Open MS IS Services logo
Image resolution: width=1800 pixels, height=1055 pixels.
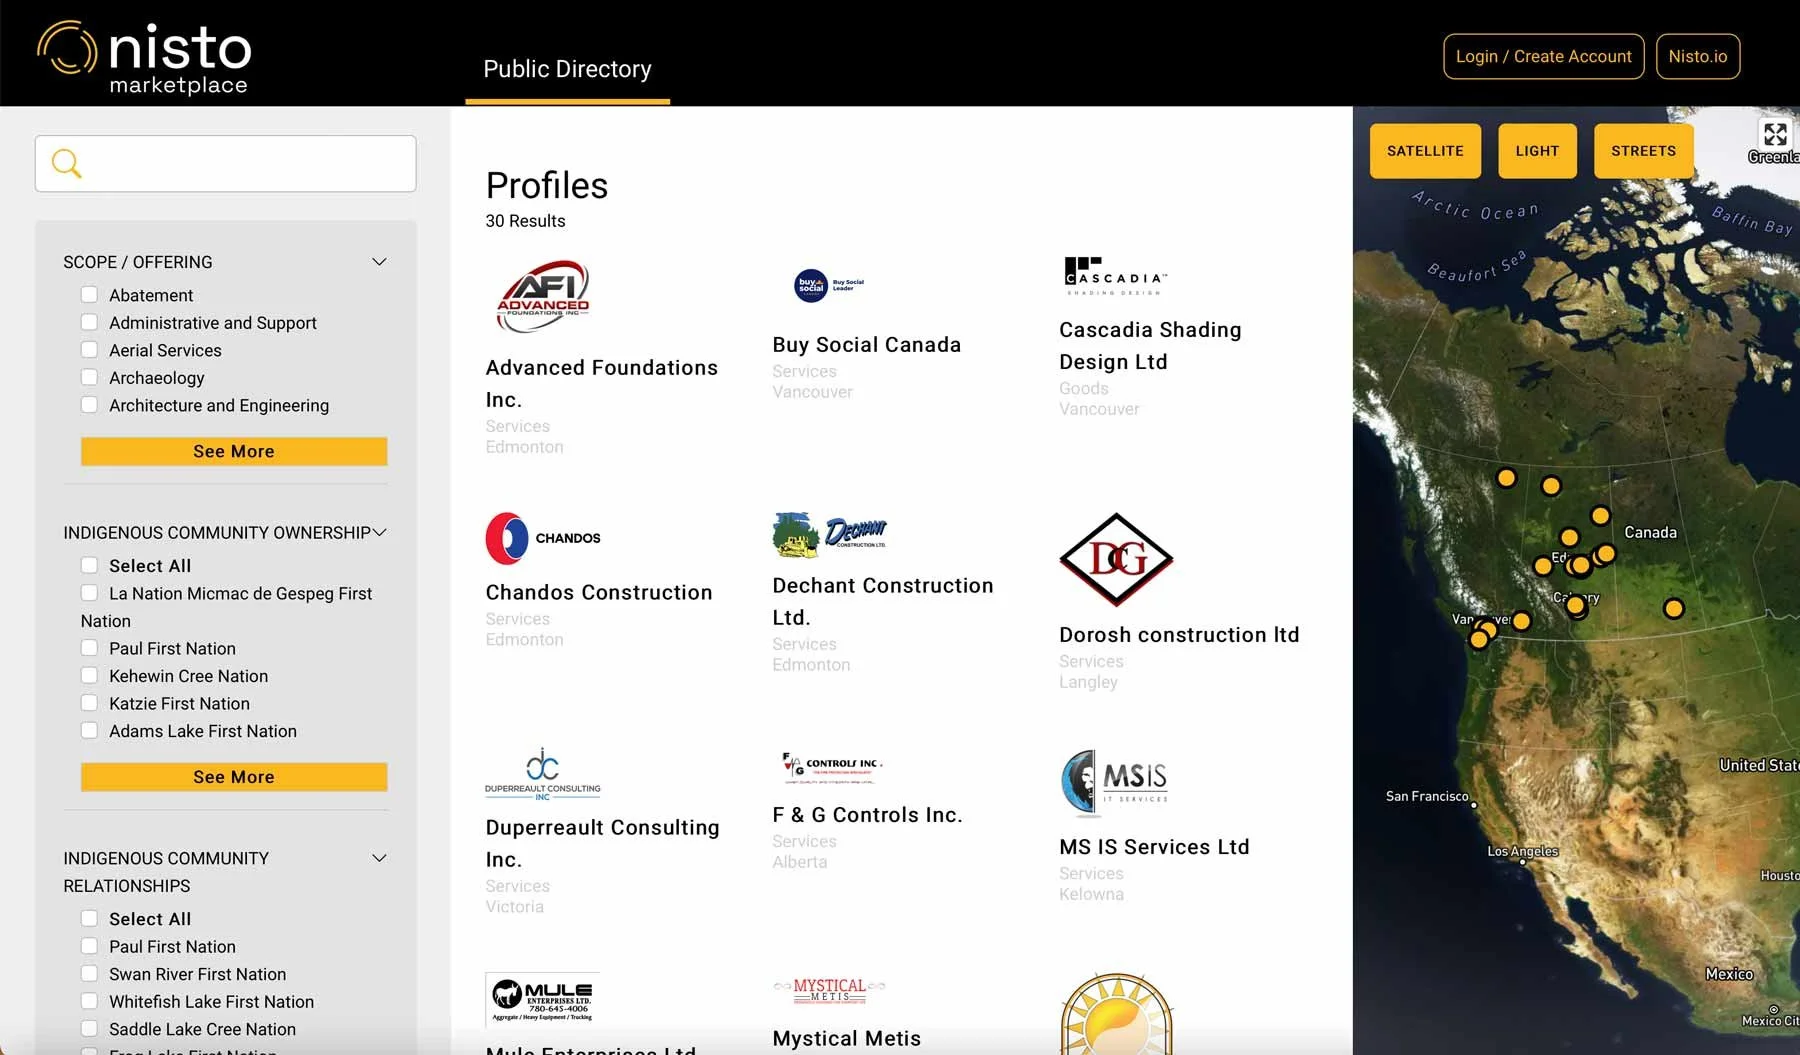1114,783
